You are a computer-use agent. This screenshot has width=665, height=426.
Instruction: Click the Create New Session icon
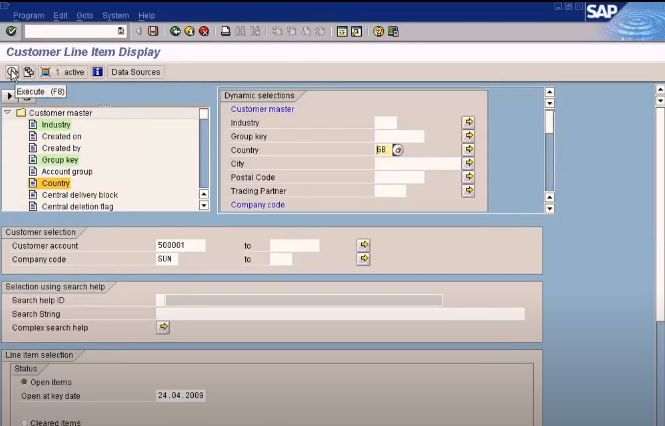(342, 31)
